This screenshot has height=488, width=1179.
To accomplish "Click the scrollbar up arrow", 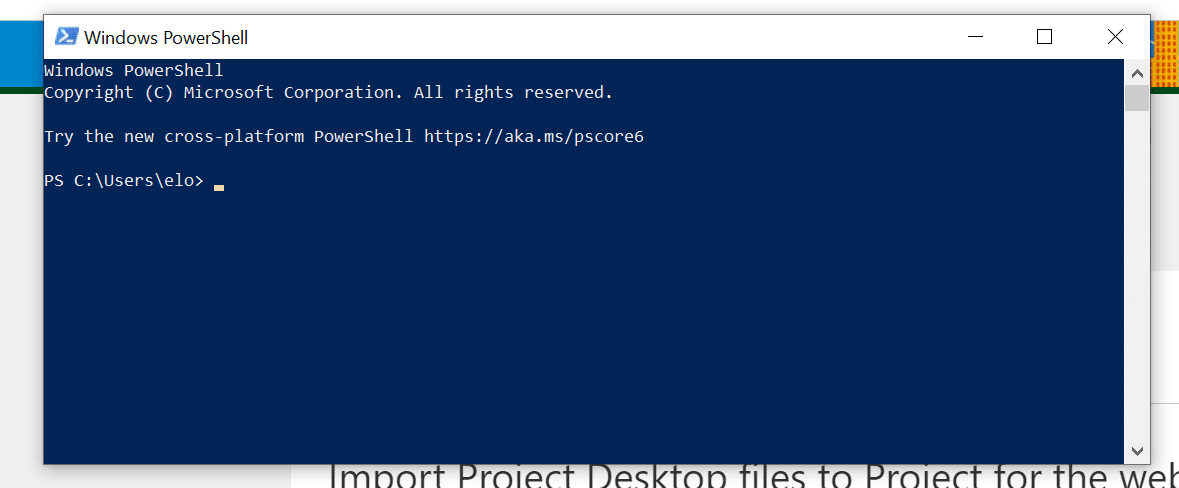I will click(1136, 74).
